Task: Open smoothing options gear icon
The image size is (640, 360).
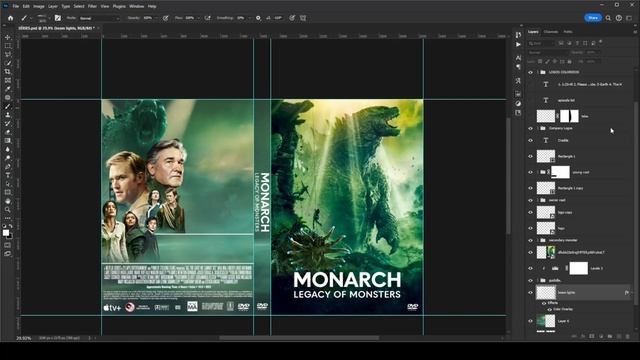Action: (x=258, y=18)
